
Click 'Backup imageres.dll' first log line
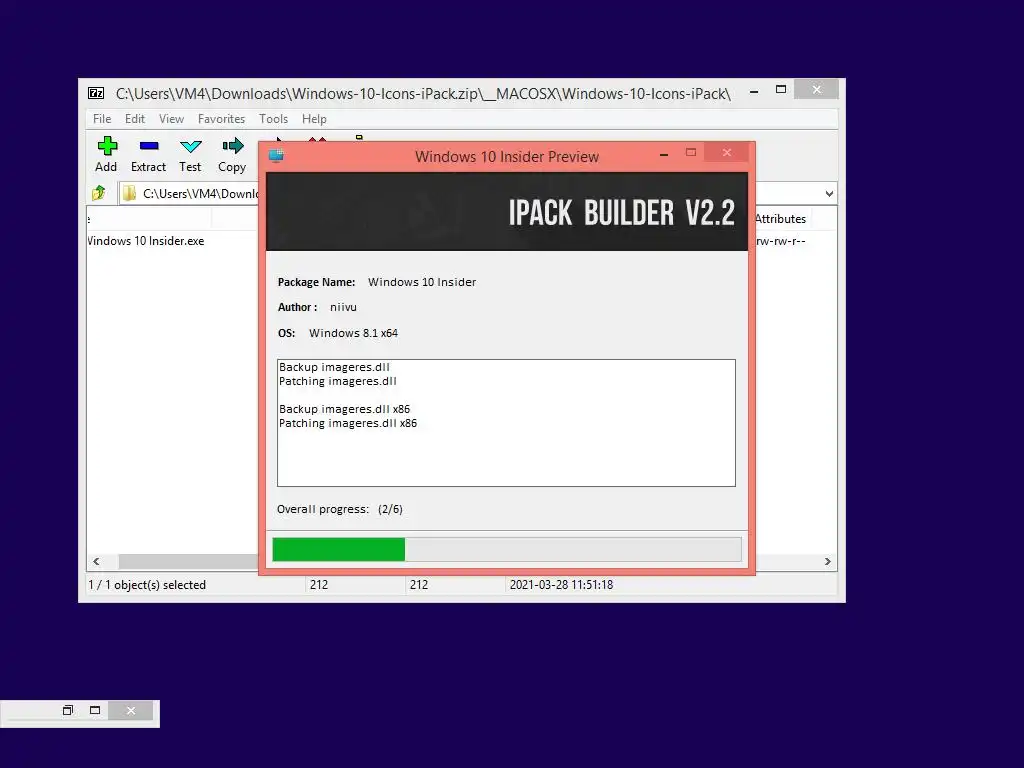334,367
